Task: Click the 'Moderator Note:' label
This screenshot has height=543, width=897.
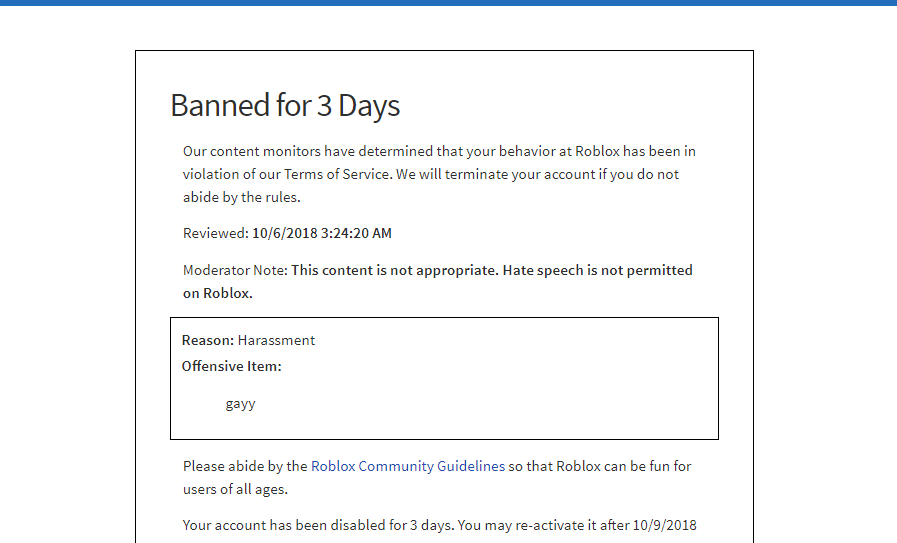Action: click(x=235, y=270)
